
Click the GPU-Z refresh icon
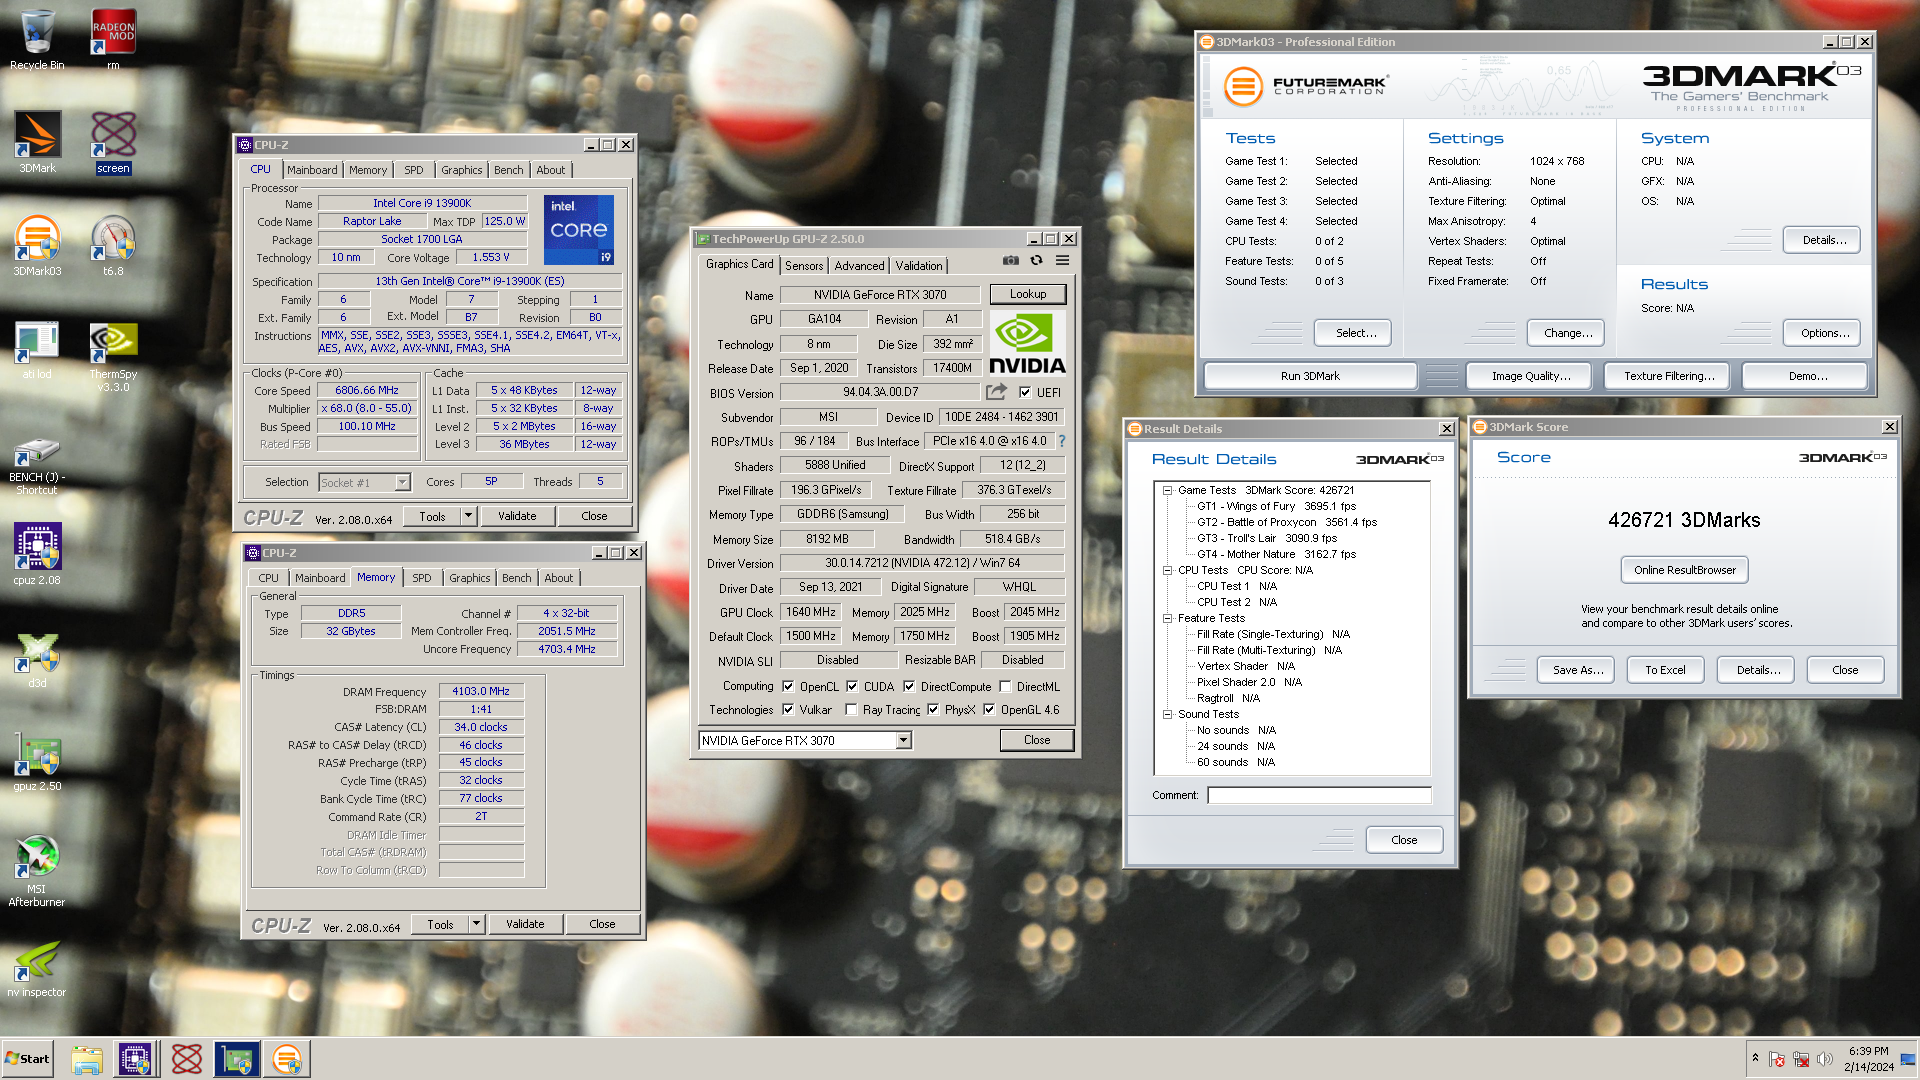click(1037, 260)
